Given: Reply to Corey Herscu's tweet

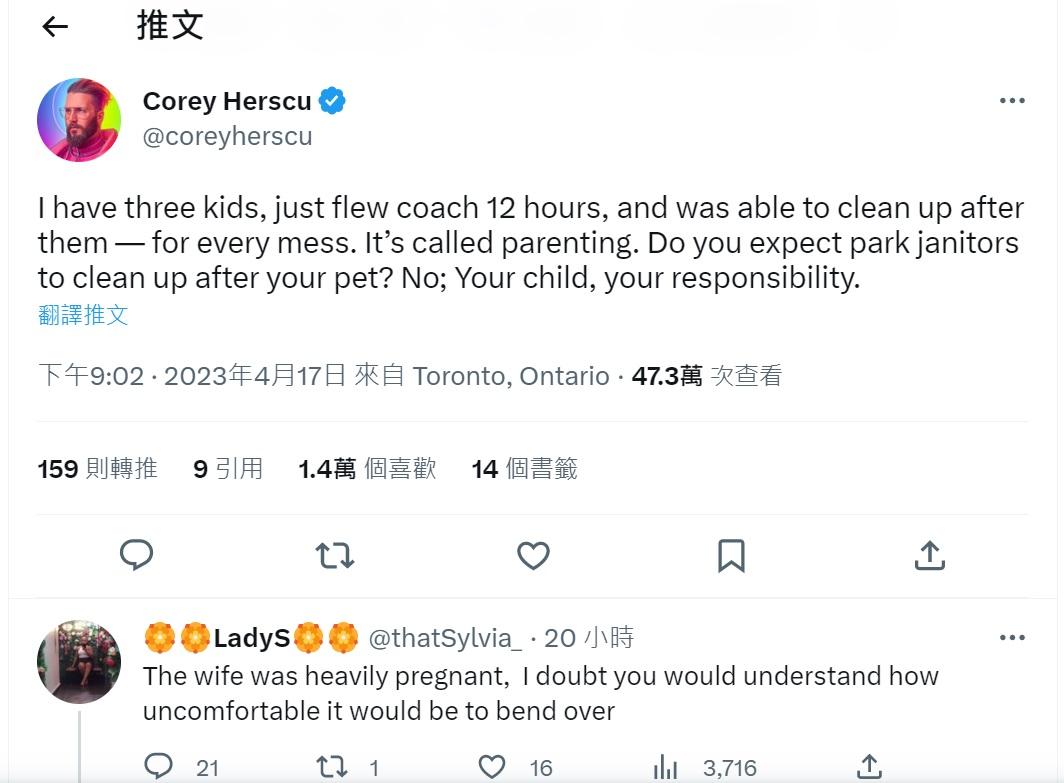Looking at the screenshot, I should (x=136, y=555).
